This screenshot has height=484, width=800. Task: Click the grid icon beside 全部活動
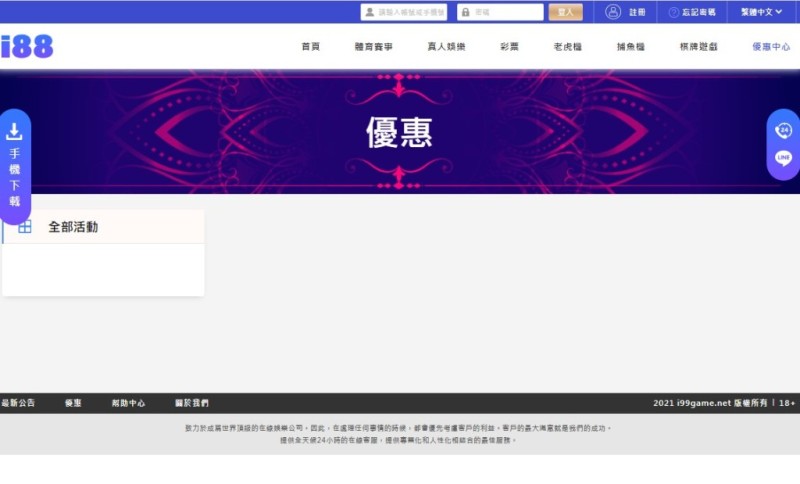[25, 227]
